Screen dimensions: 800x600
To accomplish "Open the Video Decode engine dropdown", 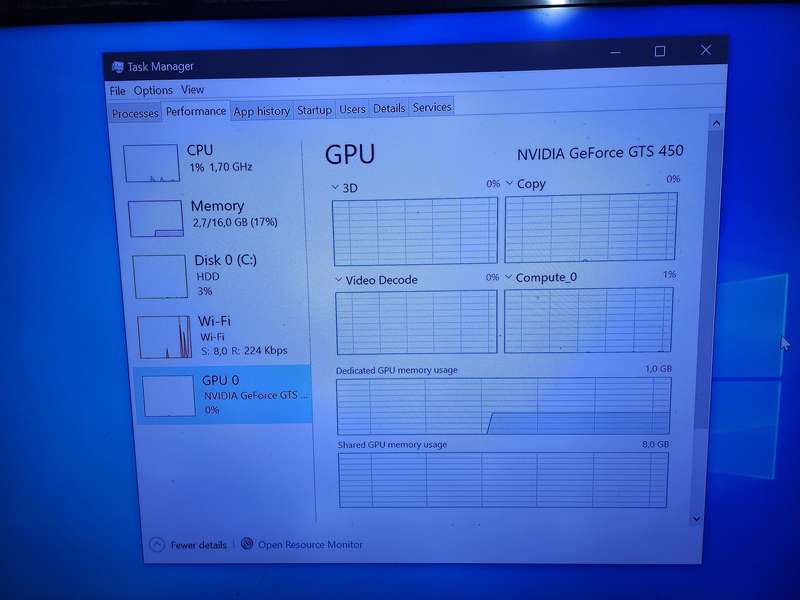I will (338, 280).
